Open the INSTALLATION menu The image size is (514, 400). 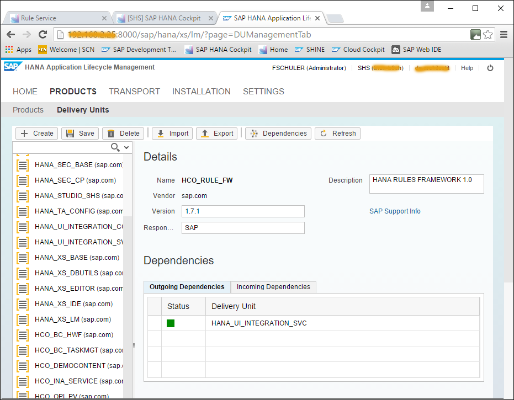[201, 91]
